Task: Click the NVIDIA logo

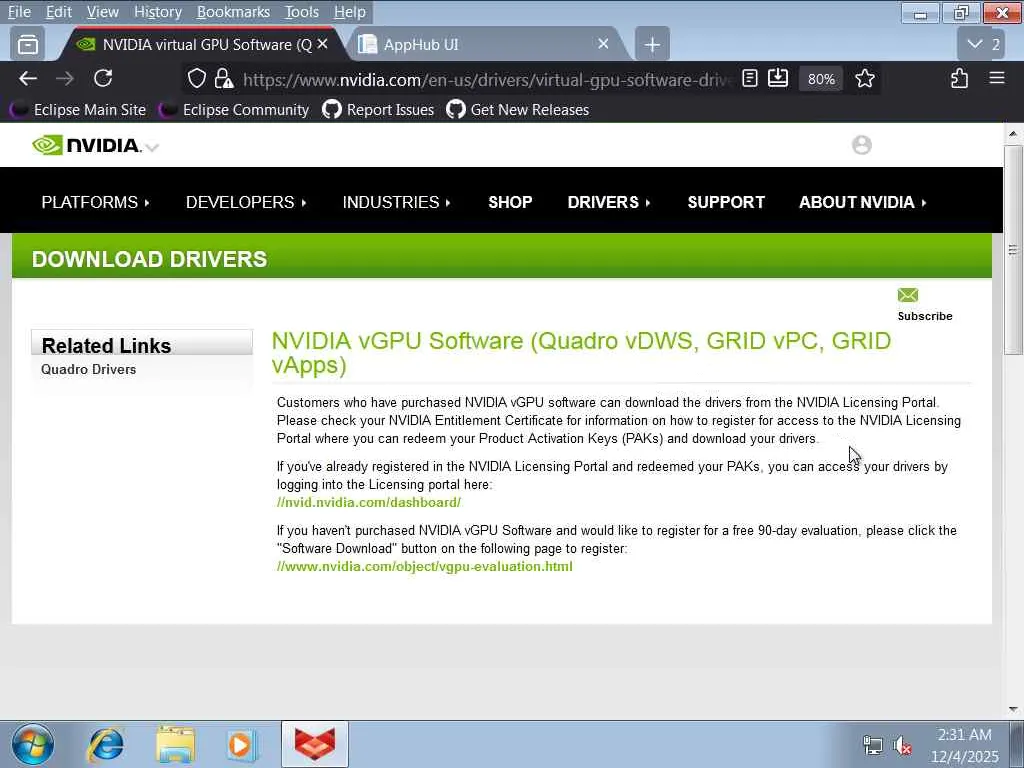Action: (87, 145)
